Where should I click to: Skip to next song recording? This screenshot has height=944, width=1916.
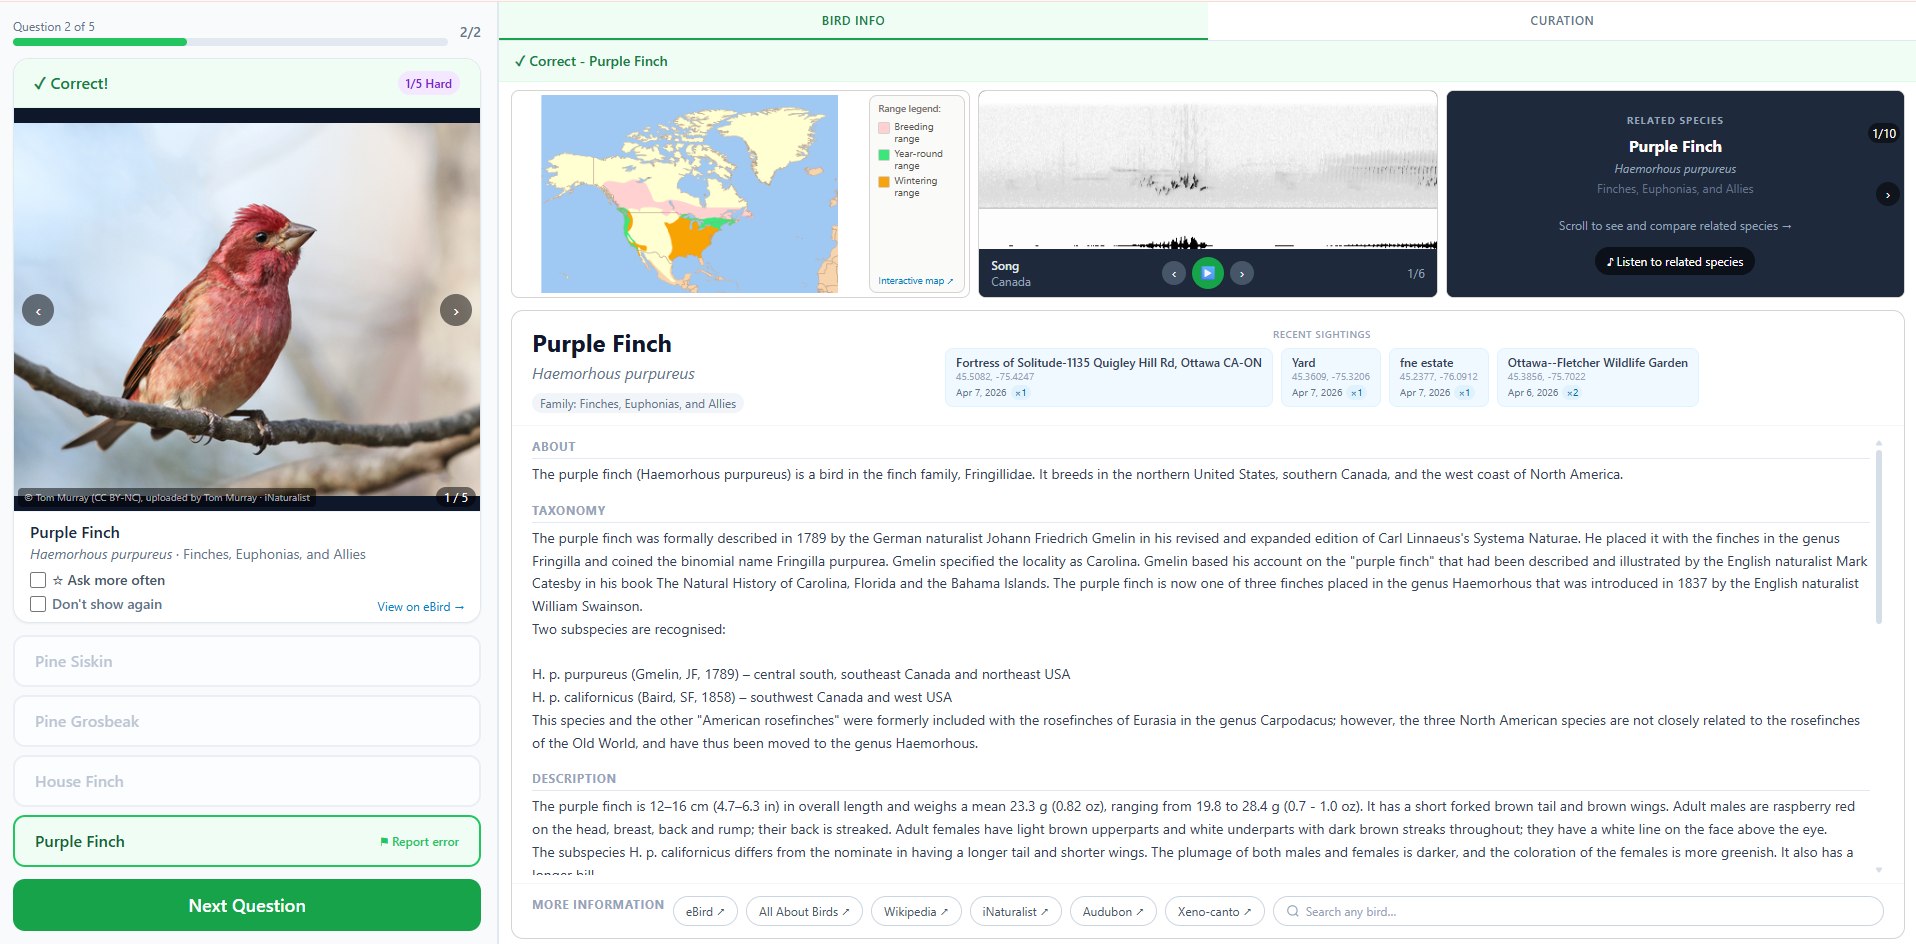tap(1242, 273)
